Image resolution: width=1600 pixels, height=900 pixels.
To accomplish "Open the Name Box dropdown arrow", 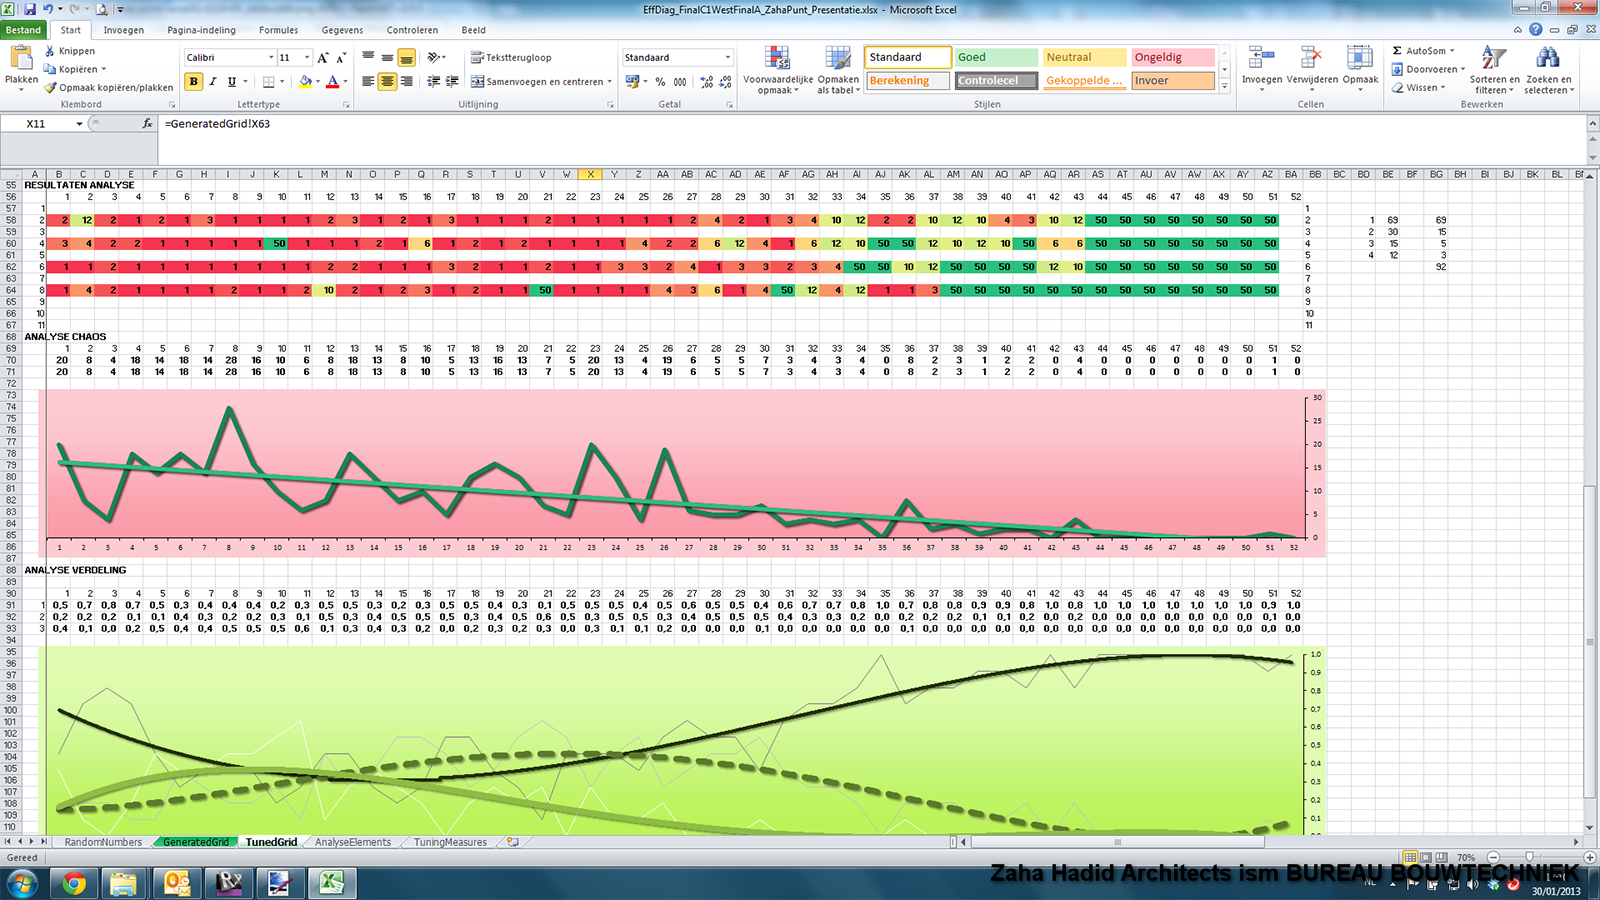I will point(79,124).
